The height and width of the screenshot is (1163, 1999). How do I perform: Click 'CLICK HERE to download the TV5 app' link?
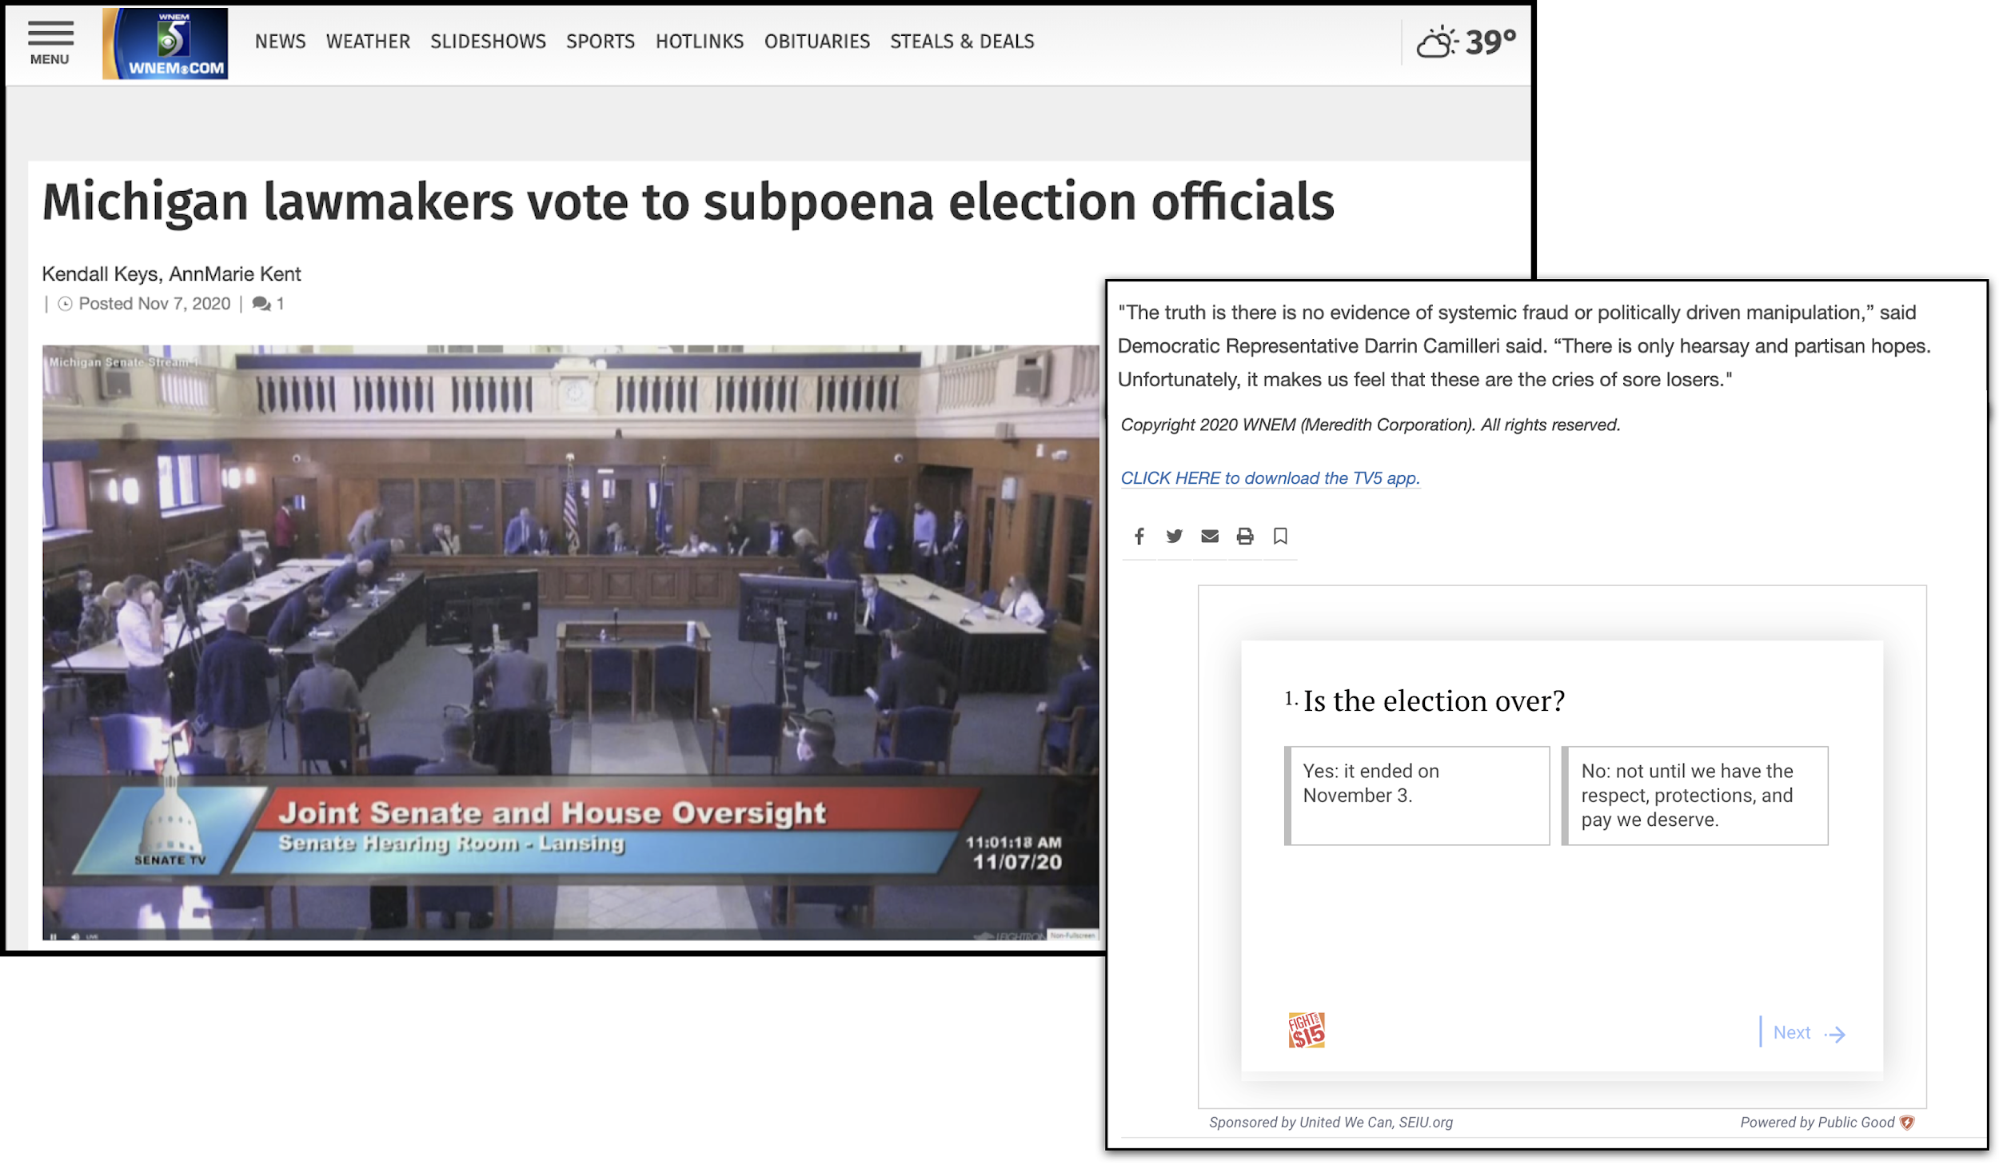click(x=1269, y=478)
